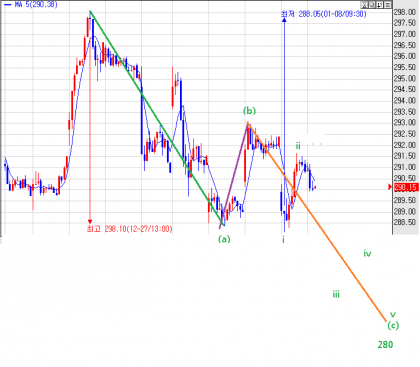Click the X icon in chart panel header
The image size is (420, 367).
[364, 5]
